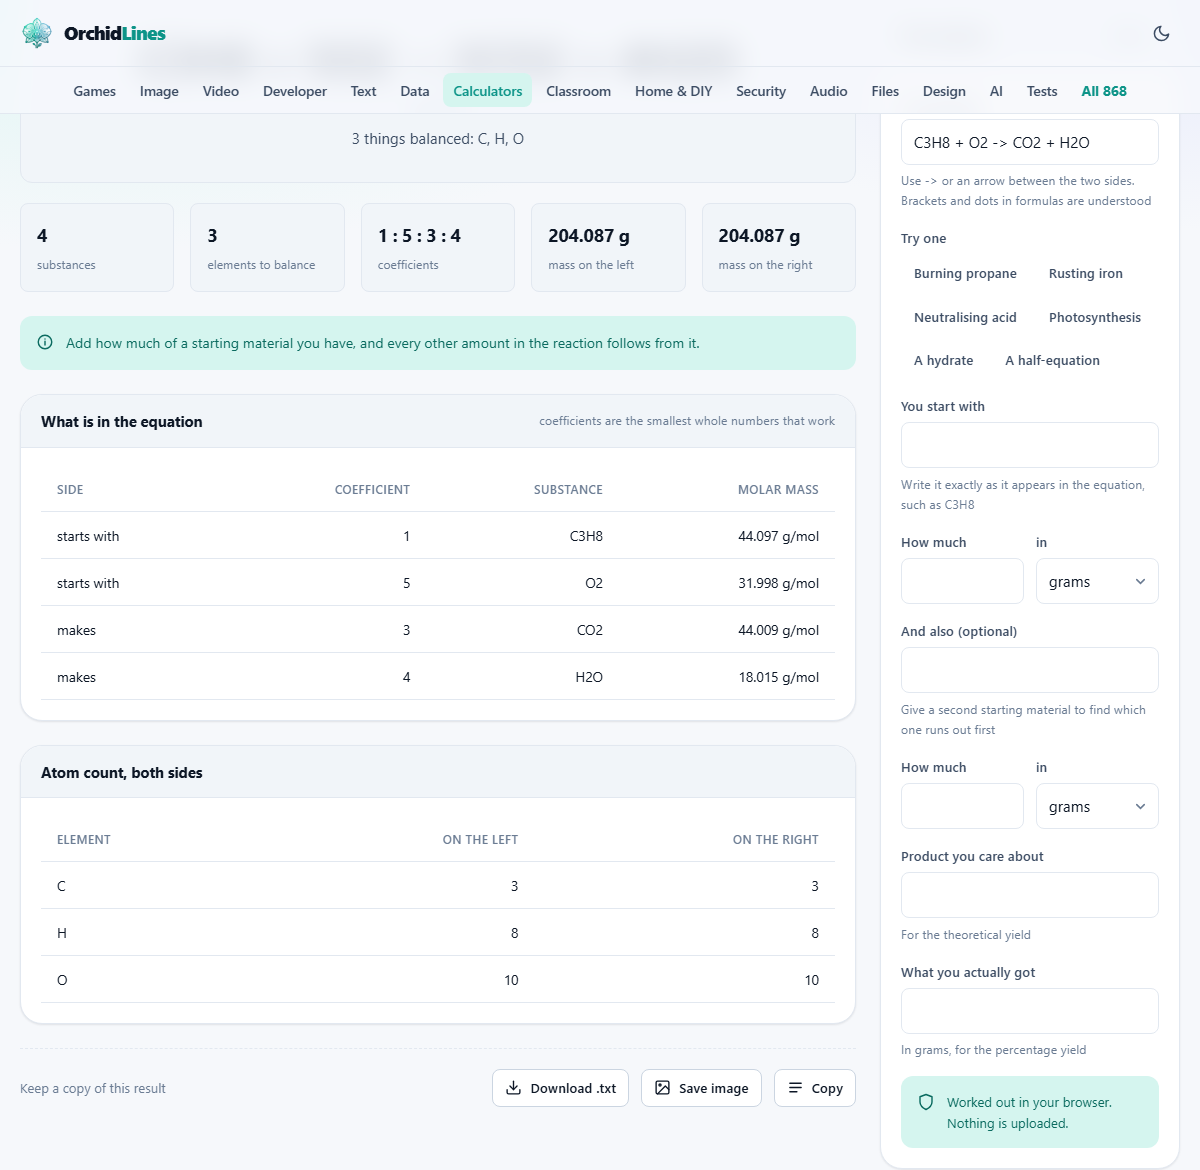Click the 44.009 g/mol molar mass value
This screenshot has height=1170, width=1200.
(778, 630)
